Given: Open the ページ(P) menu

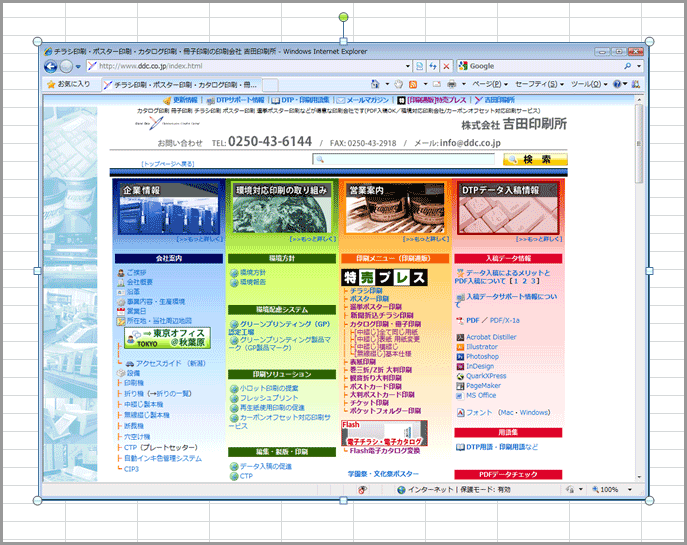Looking at the screenshot, I should 490,84.
